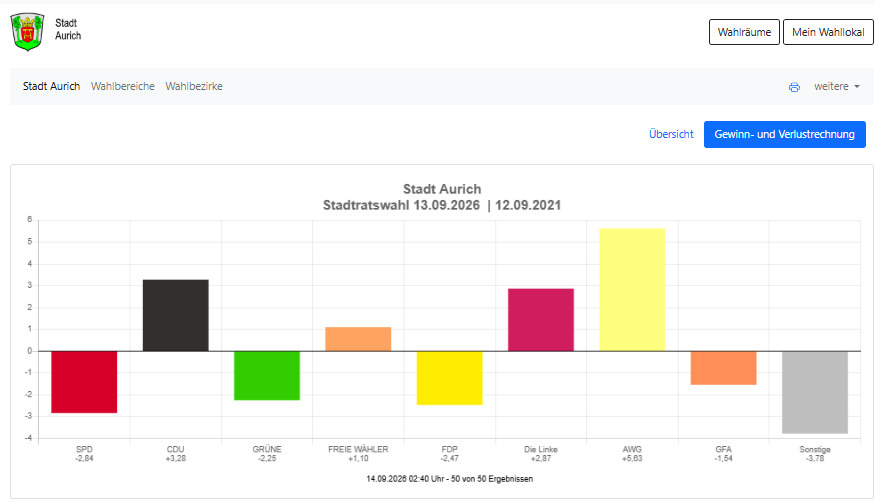The width and height of the screenshot is (875, 503).
Task: Click the black CDU bar
Action: (x=176, y=315)
